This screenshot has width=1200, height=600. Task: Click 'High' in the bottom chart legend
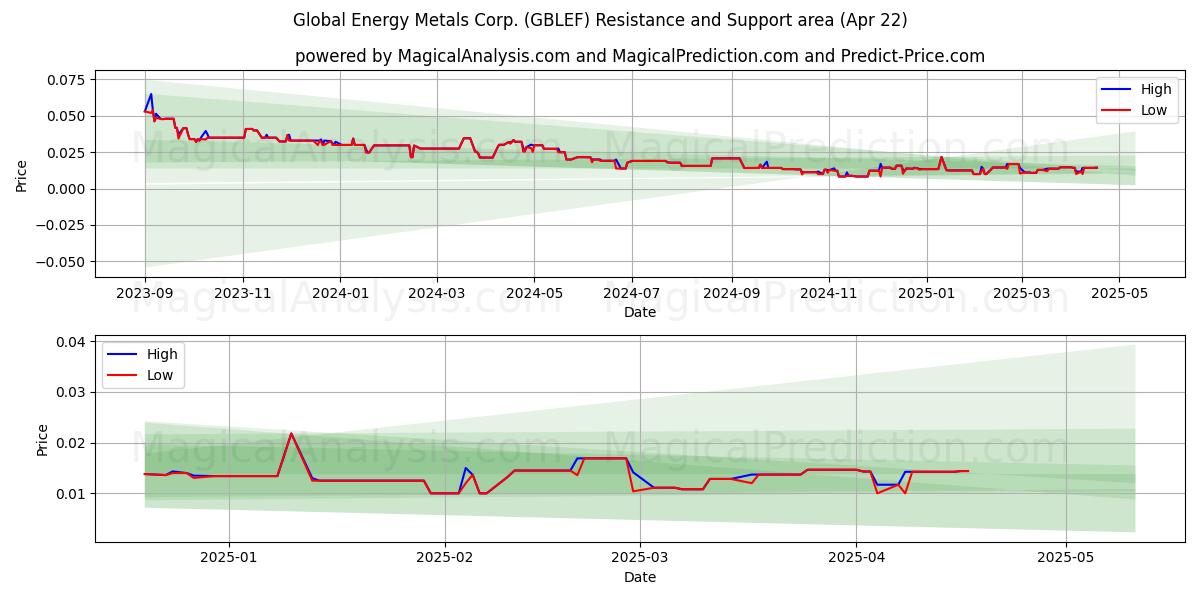point(162,354)
